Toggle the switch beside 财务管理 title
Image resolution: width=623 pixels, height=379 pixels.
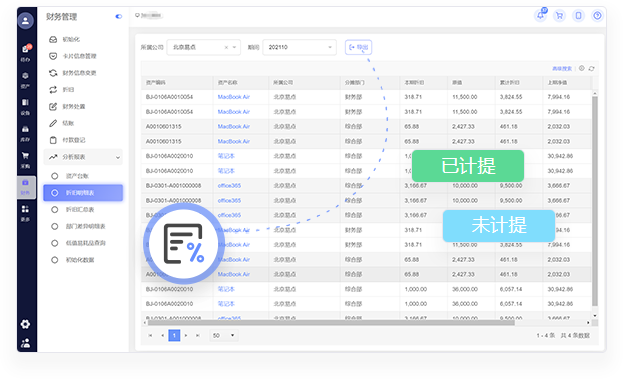[x=118, y=16]
